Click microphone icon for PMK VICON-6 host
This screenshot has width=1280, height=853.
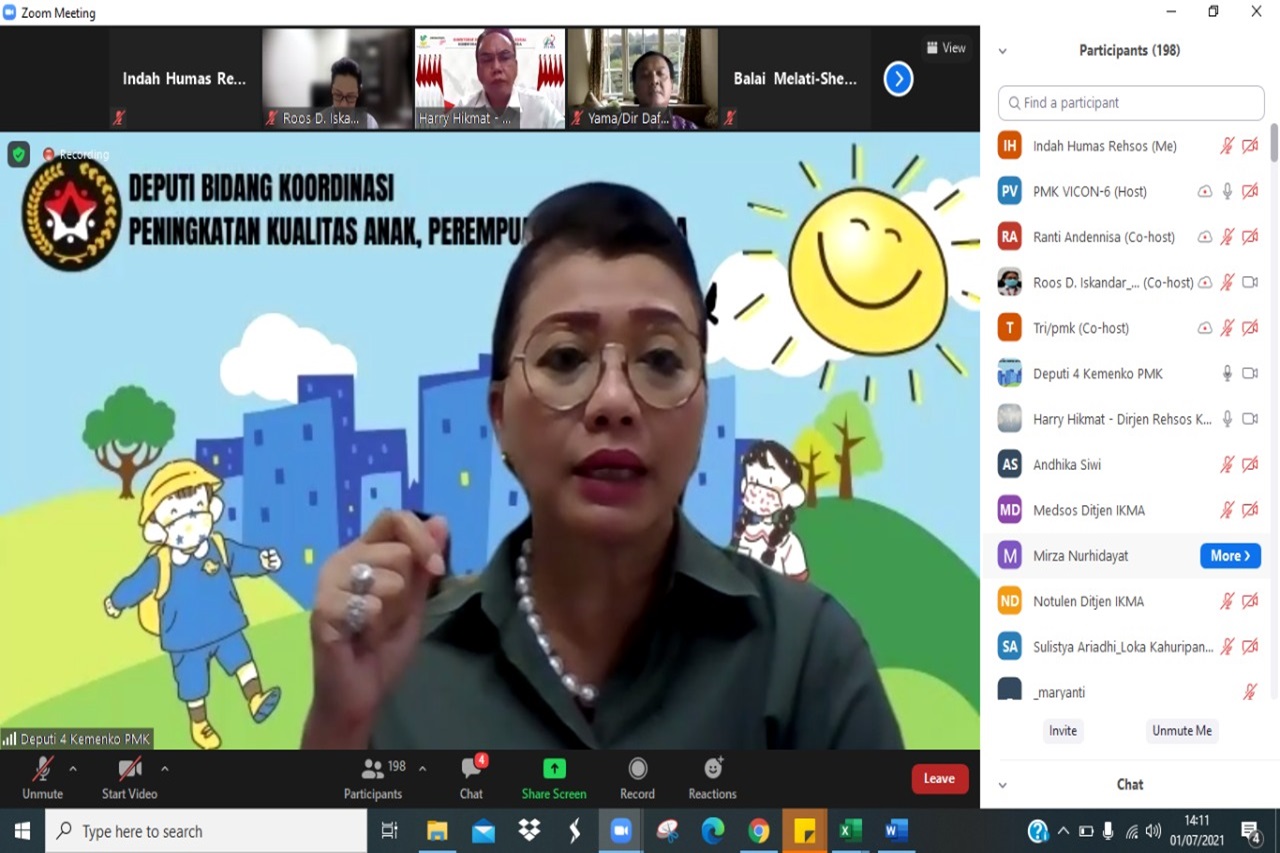1227,191
